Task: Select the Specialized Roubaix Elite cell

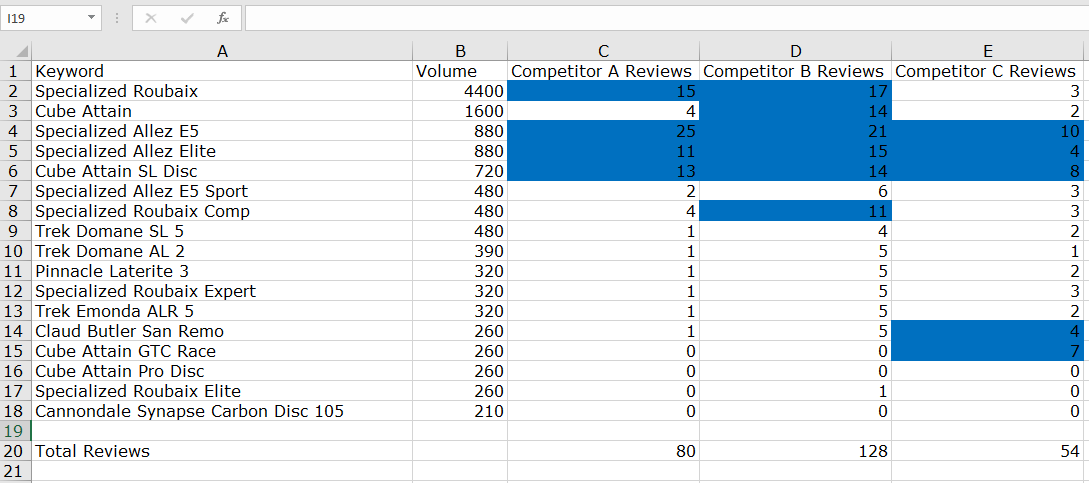Action: 222,391
